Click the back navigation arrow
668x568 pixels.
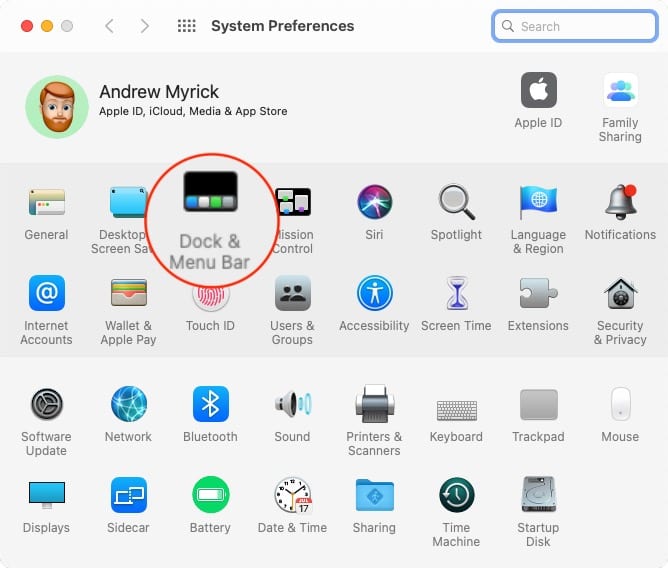click(x=109, y=26)
